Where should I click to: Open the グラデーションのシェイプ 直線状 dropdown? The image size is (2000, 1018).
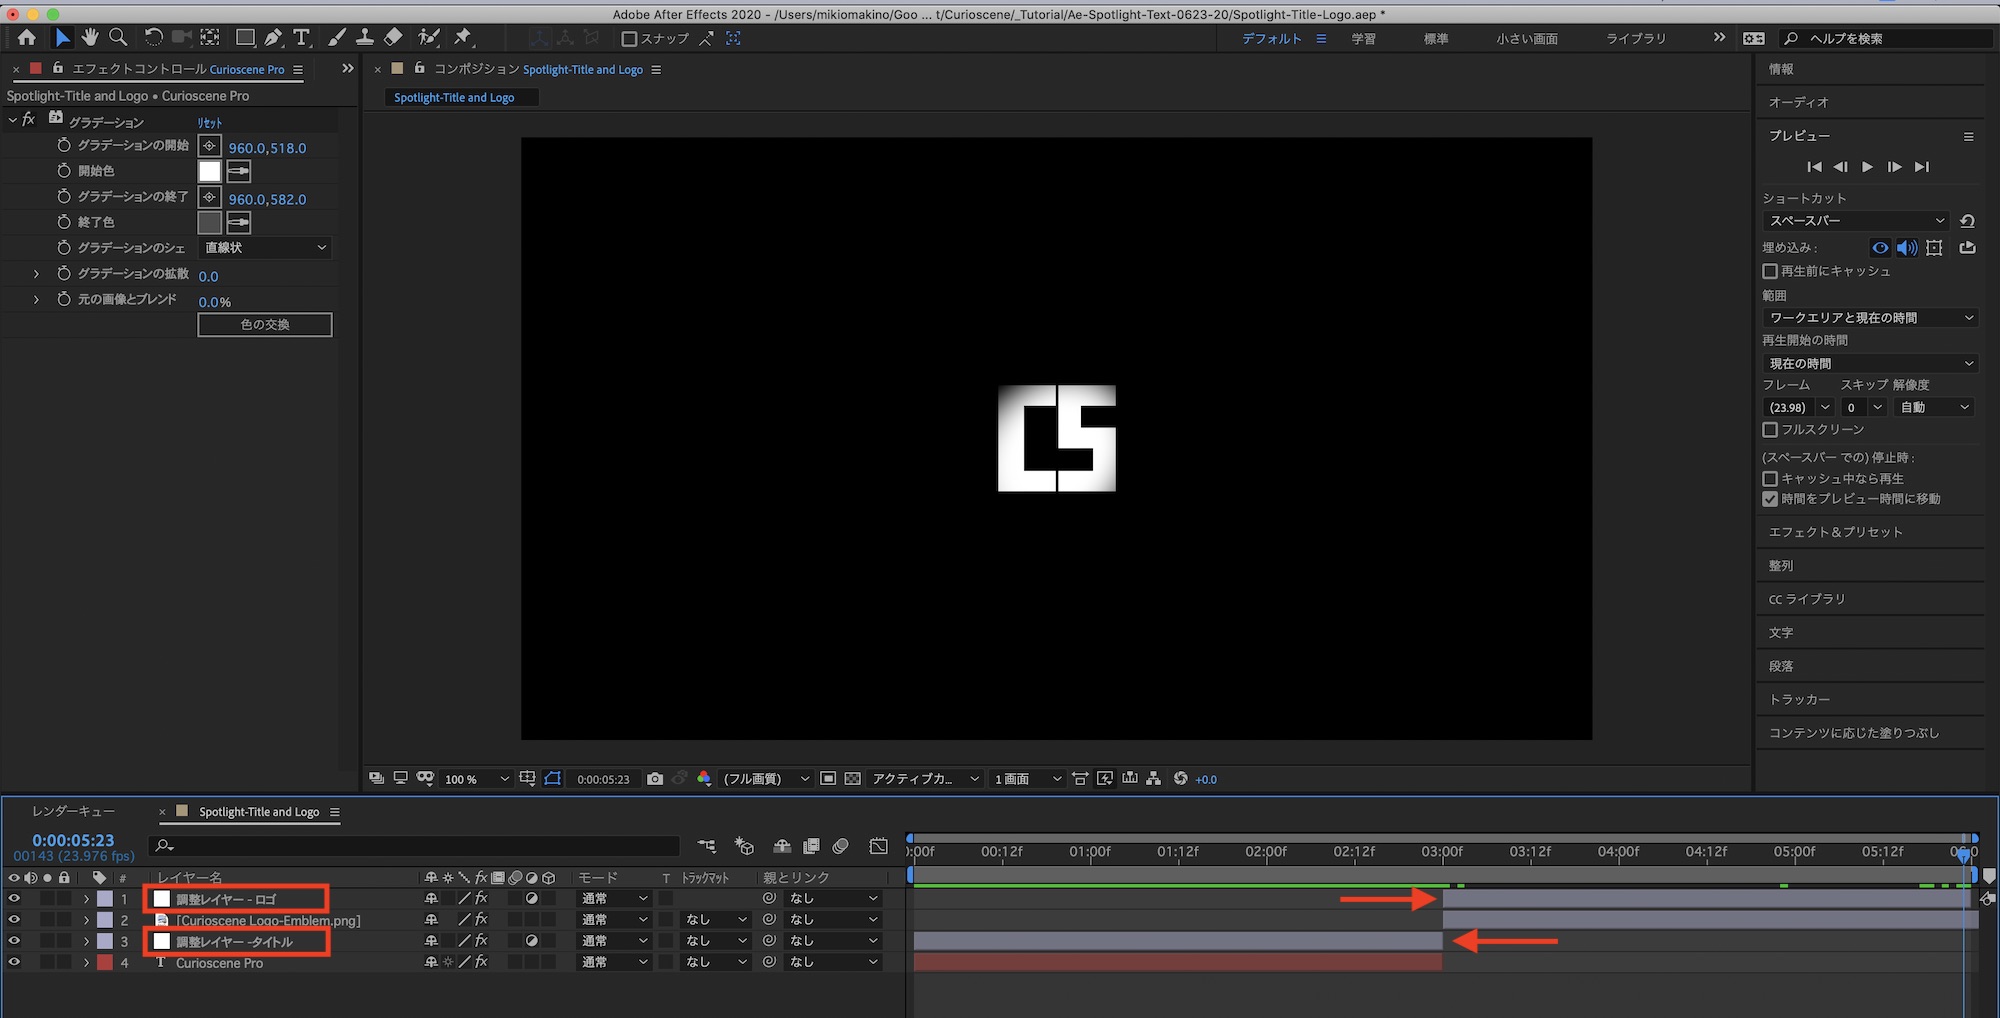coord(265,248)
